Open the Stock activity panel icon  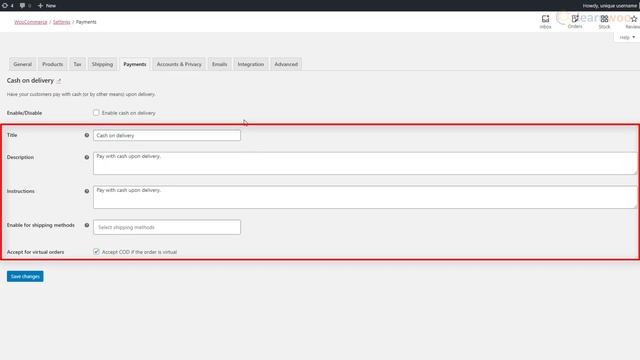604,19
